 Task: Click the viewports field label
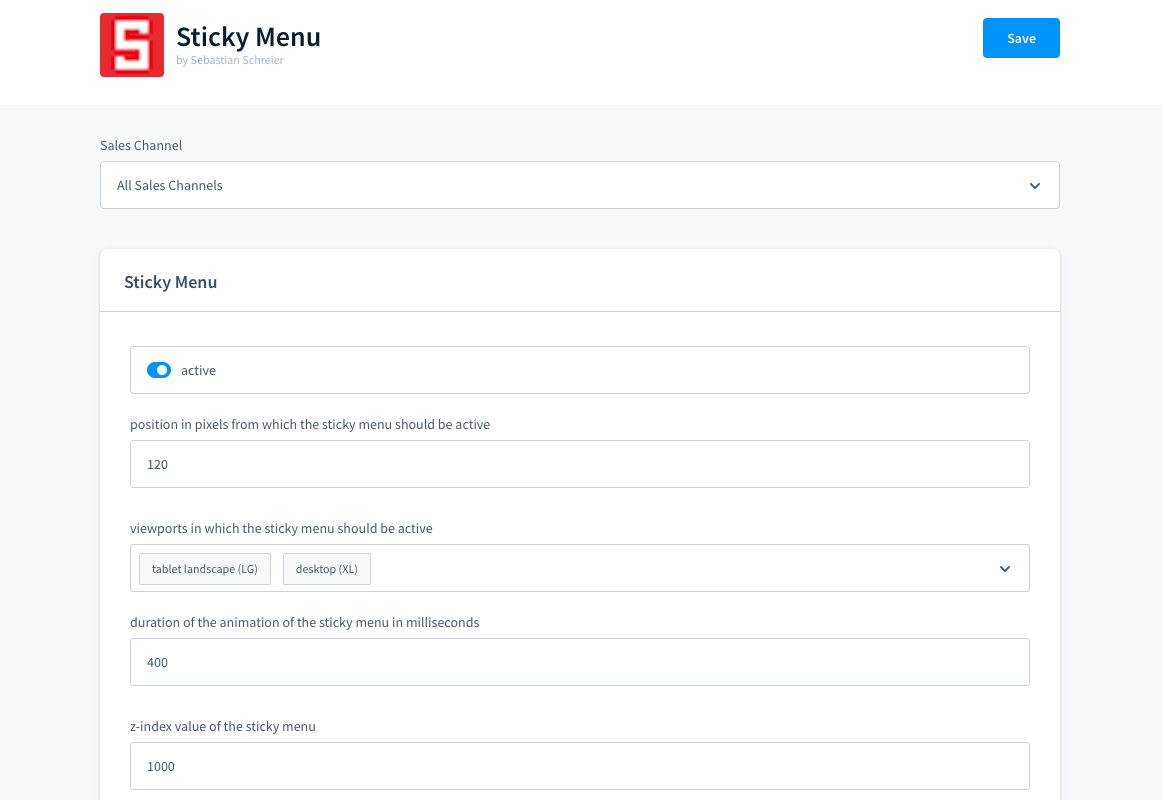point(281,528)
